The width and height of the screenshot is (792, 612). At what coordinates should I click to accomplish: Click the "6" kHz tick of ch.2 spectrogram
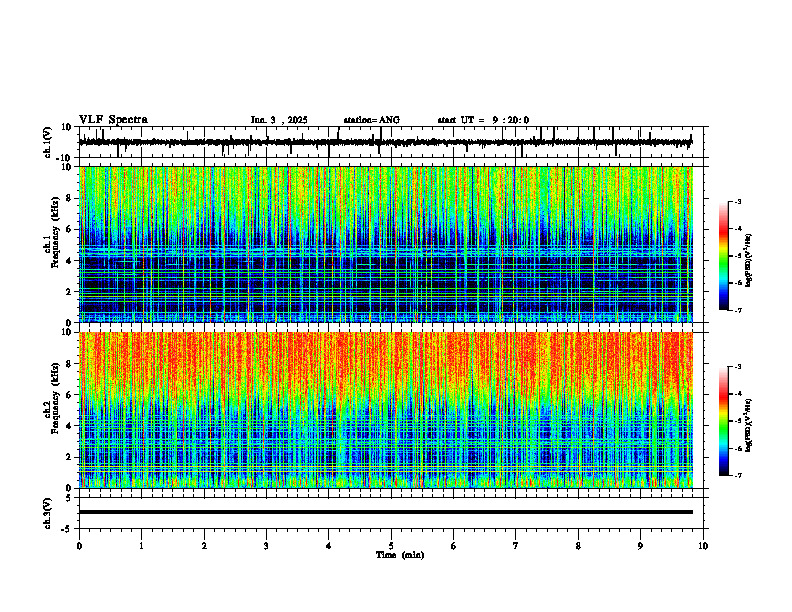click(70, 395)
